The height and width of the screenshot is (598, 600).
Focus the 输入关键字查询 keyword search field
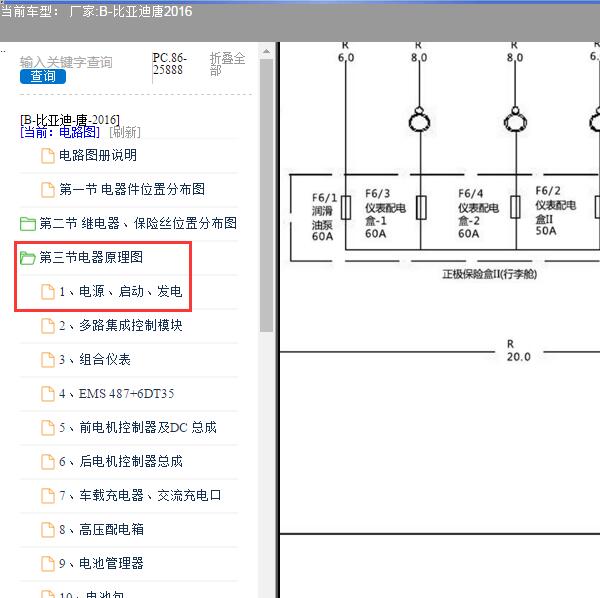click(66, 62)
